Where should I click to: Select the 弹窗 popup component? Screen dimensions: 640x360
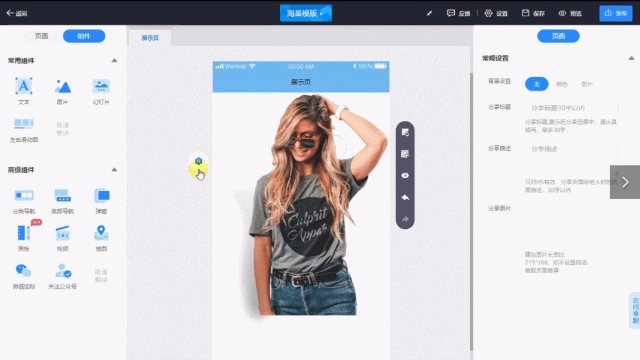101,196
